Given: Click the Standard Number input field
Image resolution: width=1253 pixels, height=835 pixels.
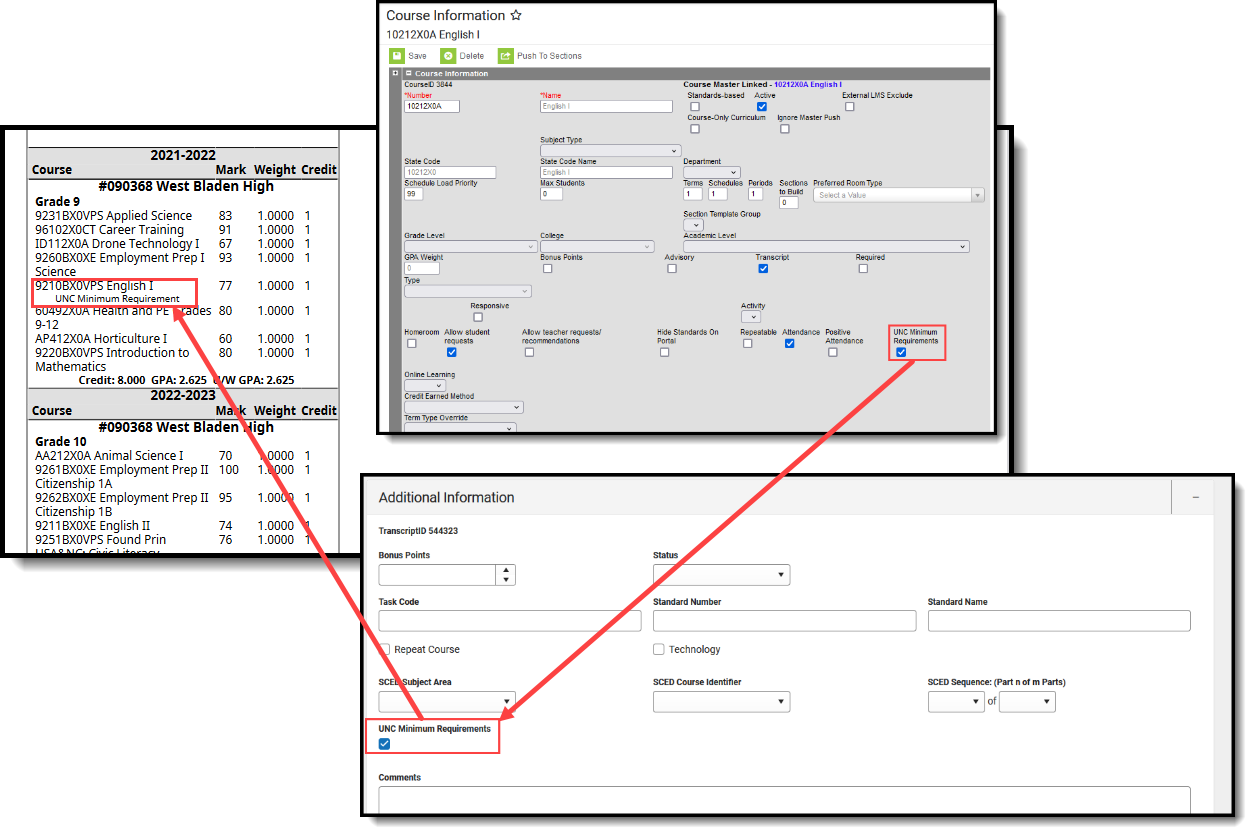Looking at the screenshot, I should point(784,621).
